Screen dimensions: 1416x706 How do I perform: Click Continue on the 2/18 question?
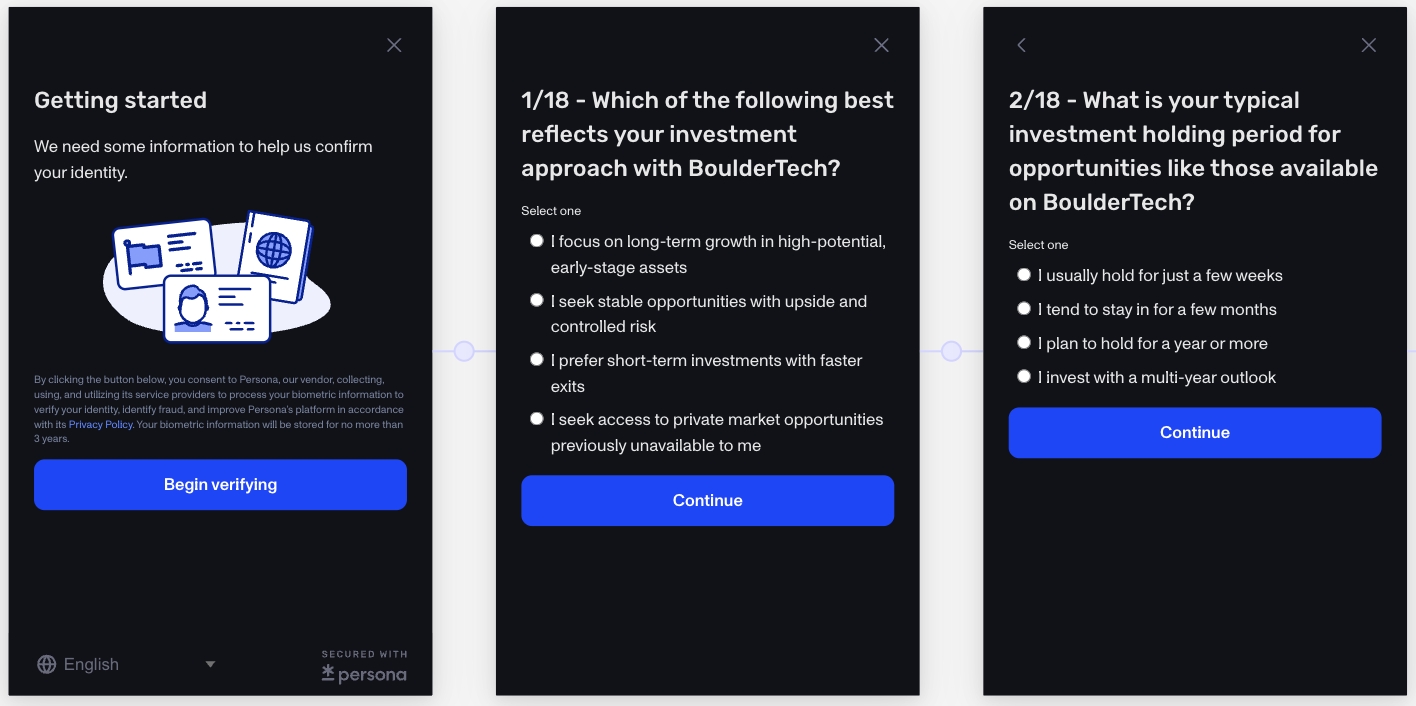(x=1194, y=433)
